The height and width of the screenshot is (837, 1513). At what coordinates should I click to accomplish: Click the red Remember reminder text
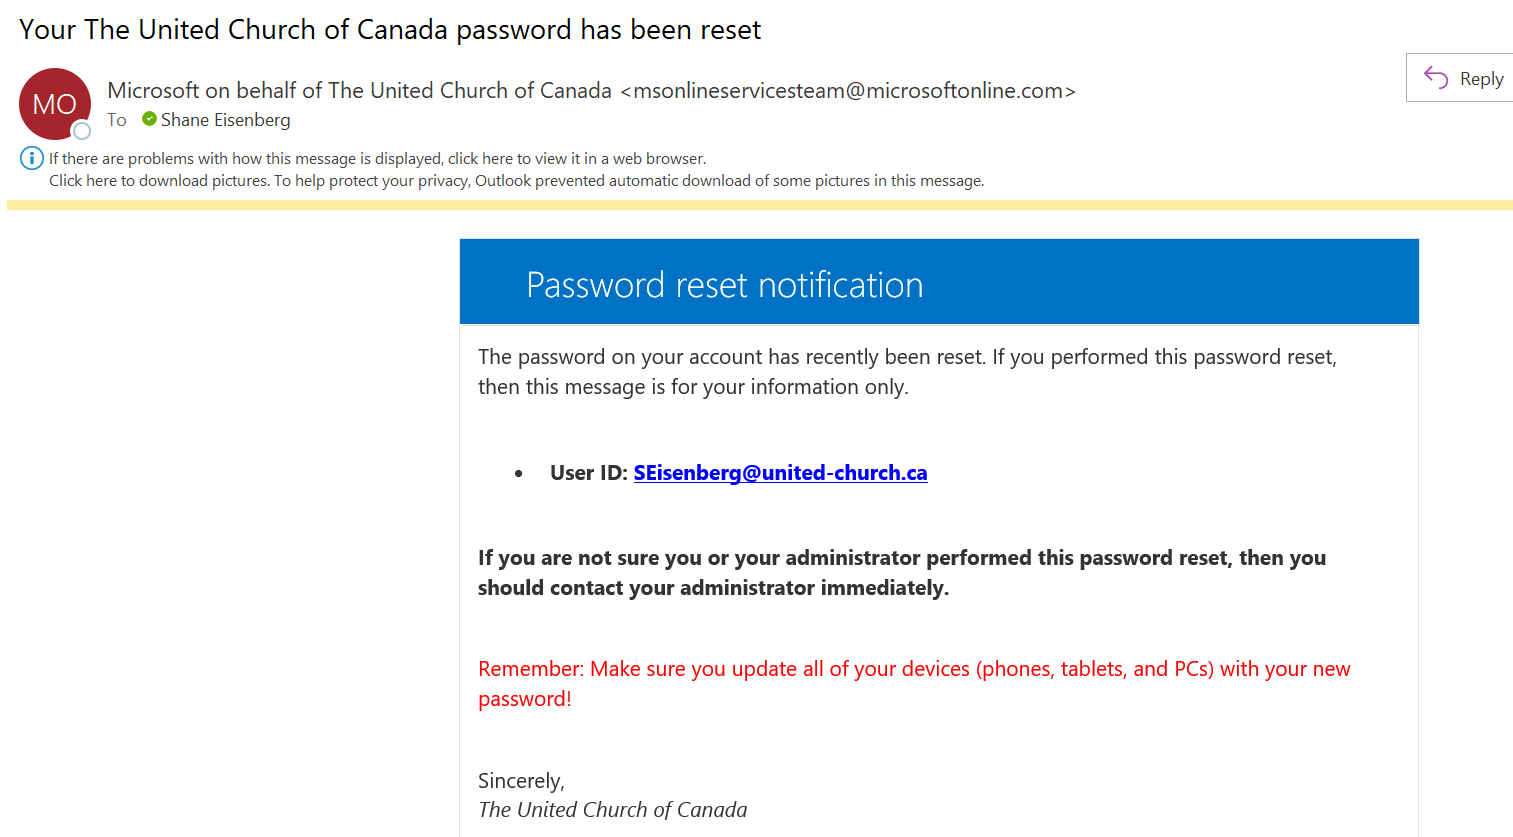pos(914,684)
